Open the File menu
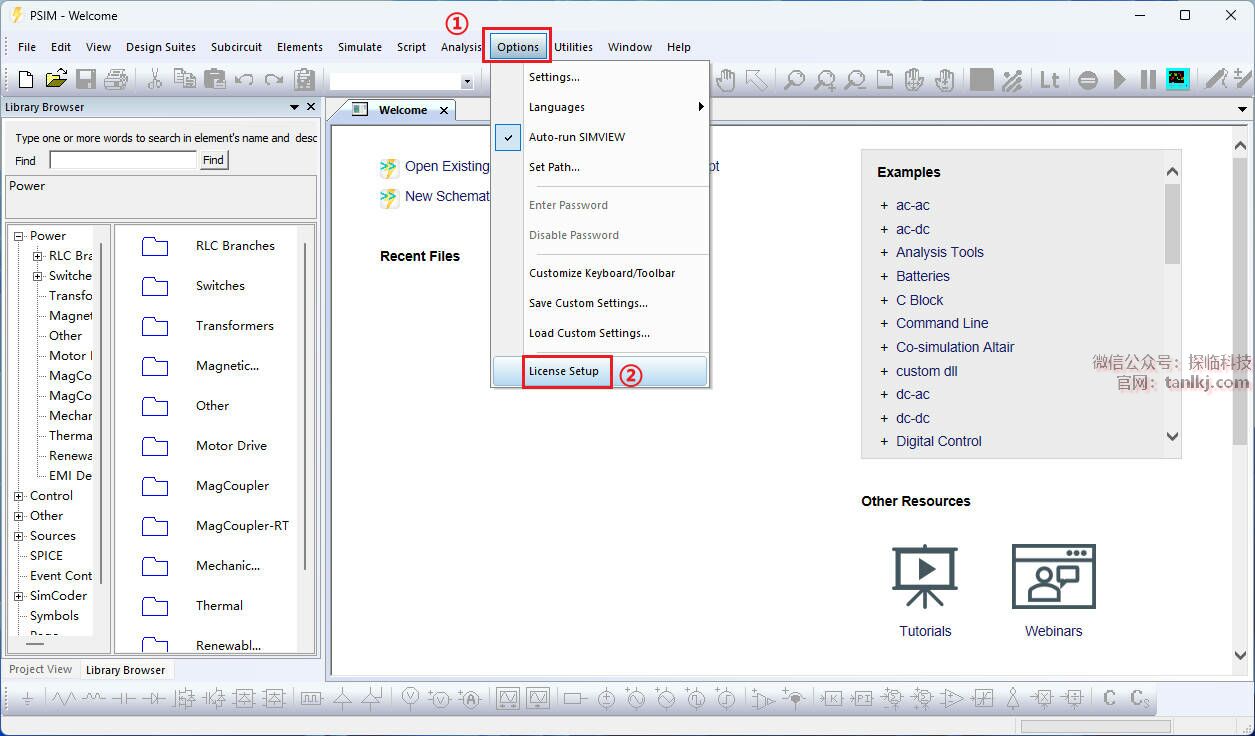 [x=27, y=47]
